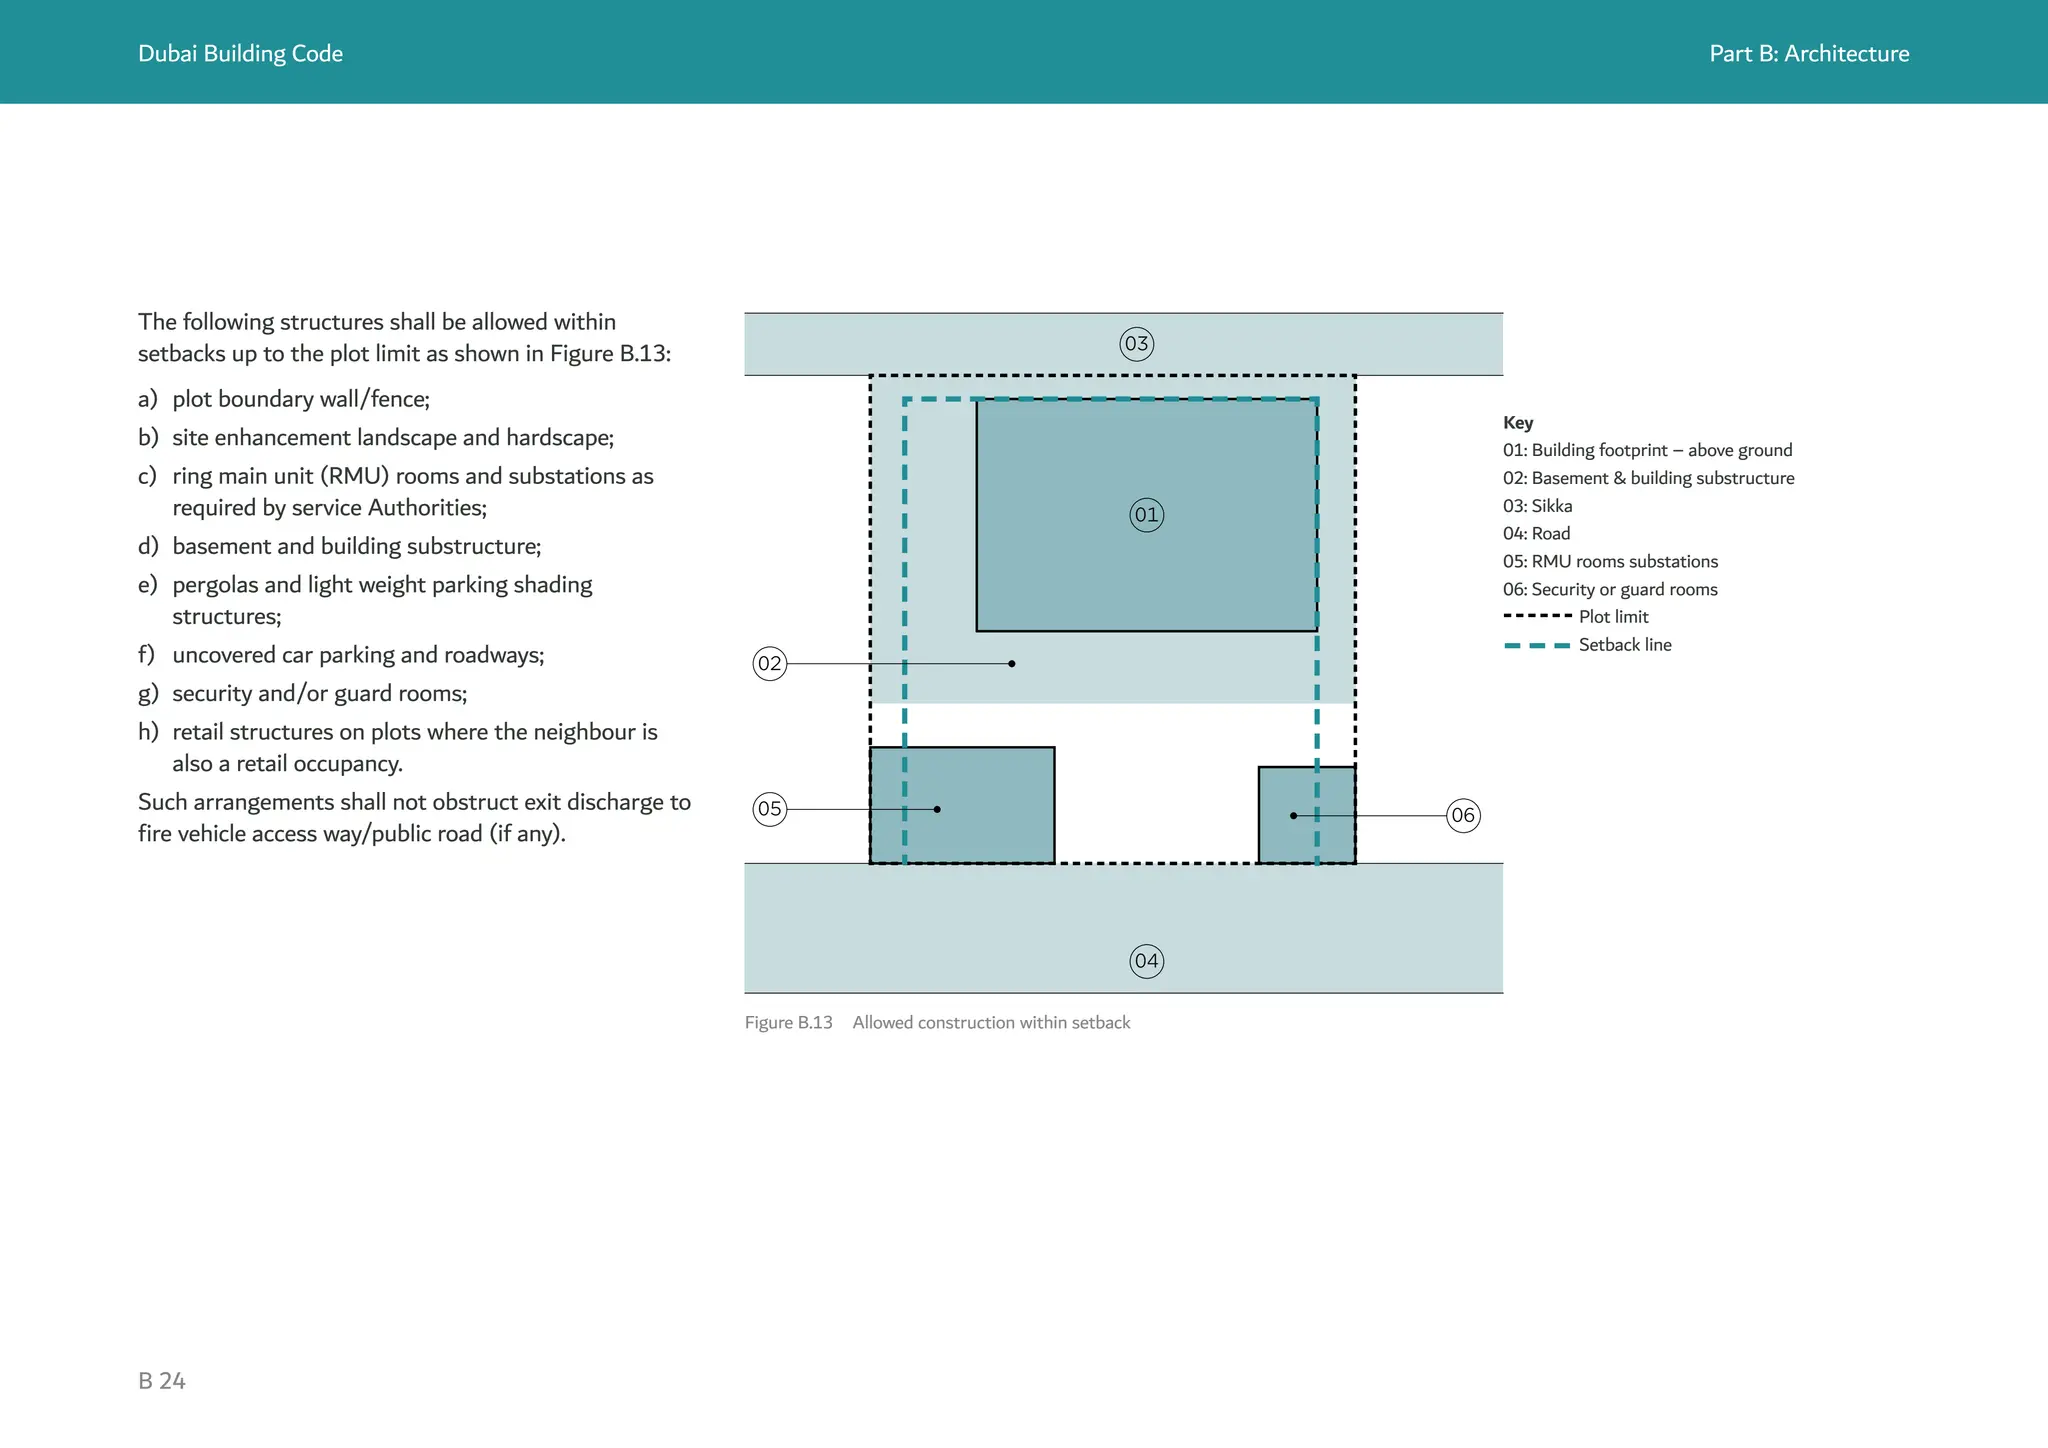Click the 'Dubai Building Code' header title
This screenshot has width=2048, height=1448.
click(240, 54)
